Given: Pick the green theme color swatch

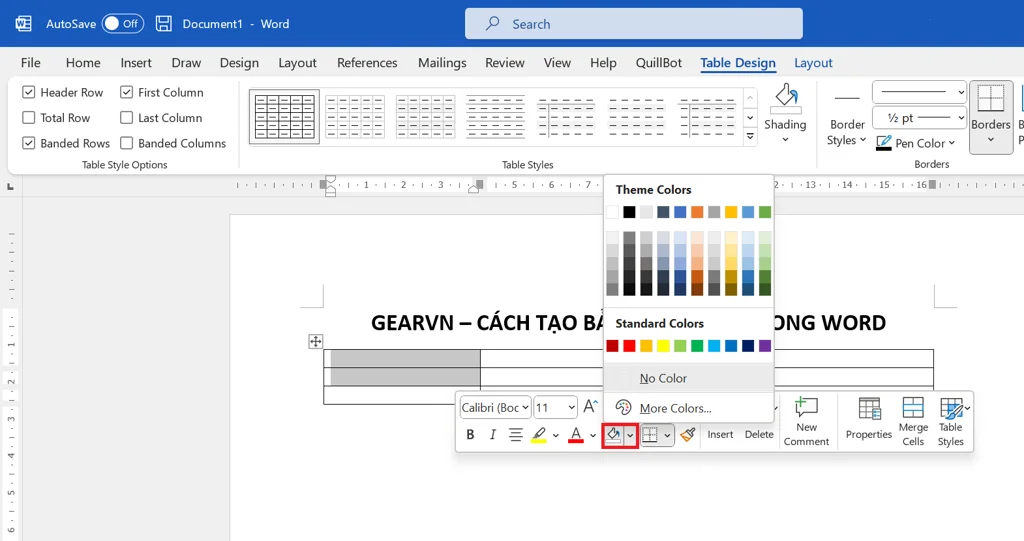Looking at the screenshot, I should tap(765, 212).
